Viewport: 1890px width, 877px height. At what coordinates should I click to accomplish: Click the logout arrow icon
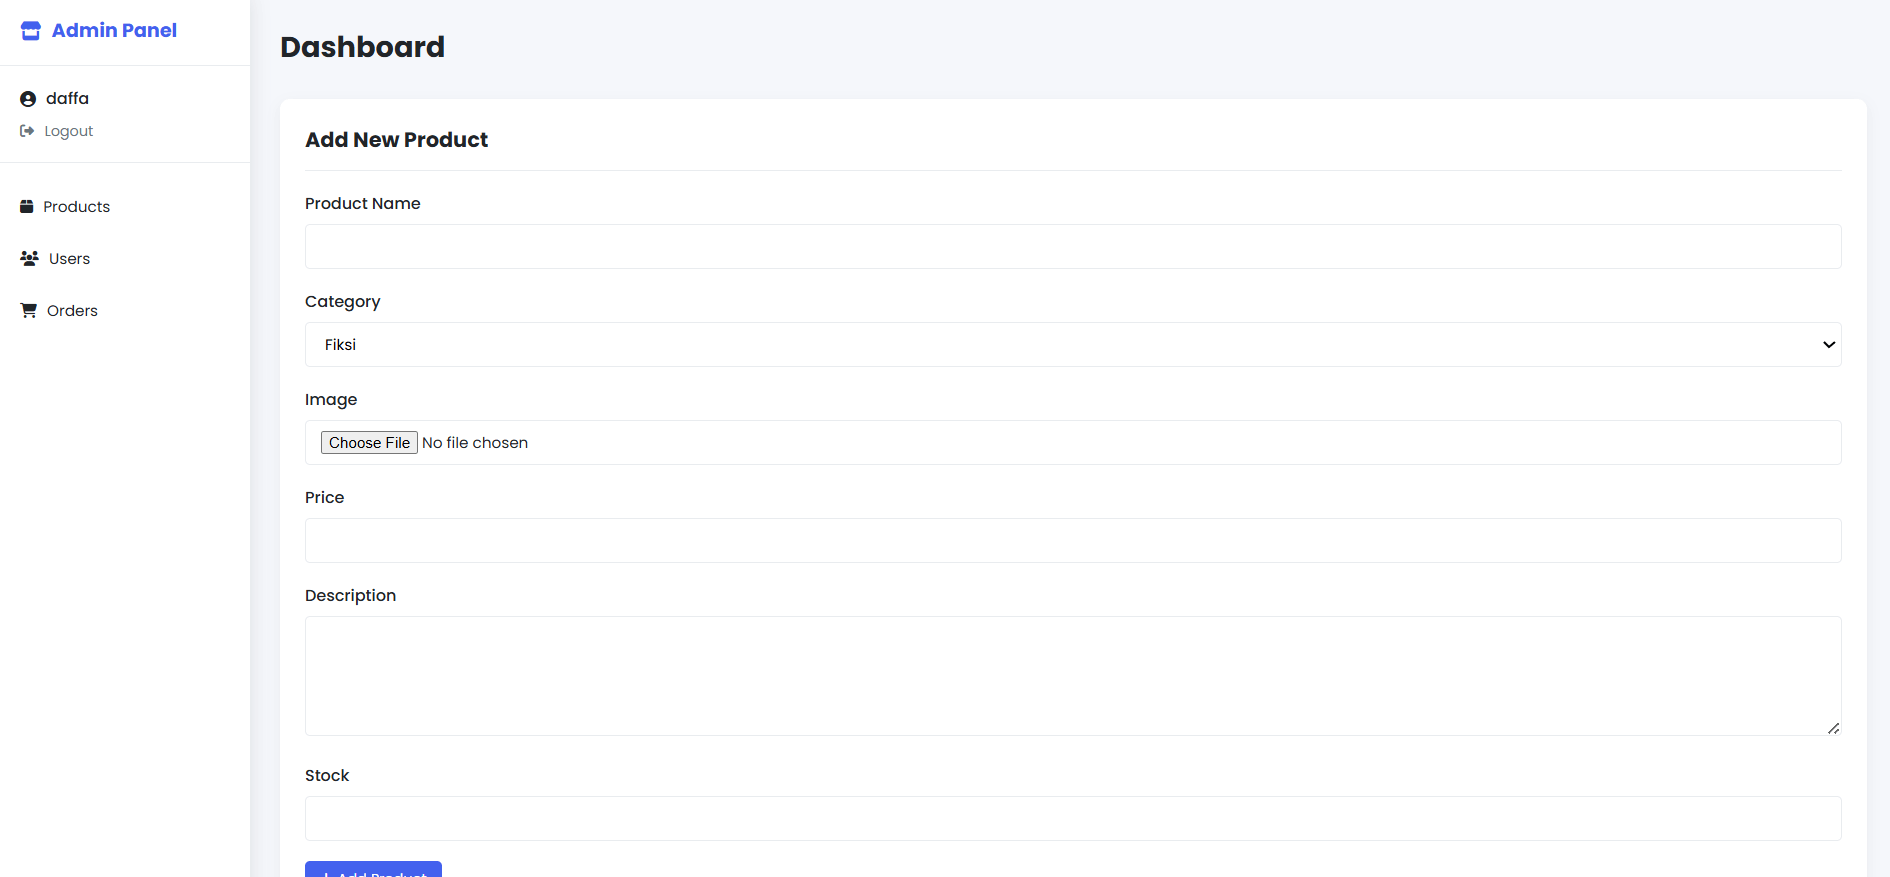pyautogui.click(x=27, y=131)
